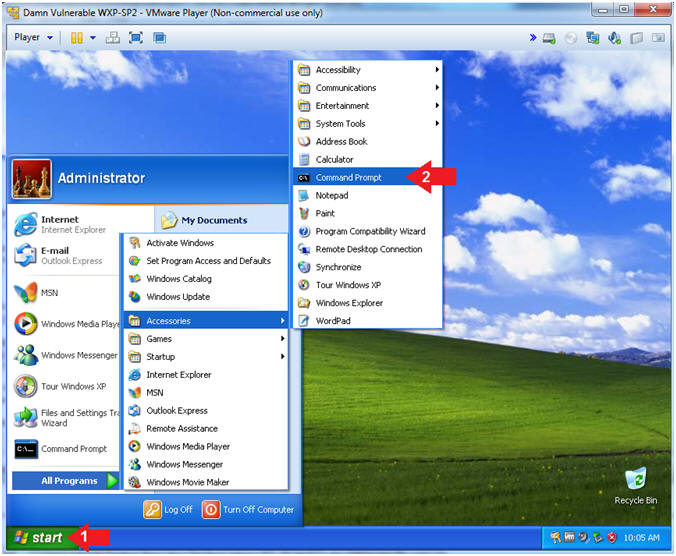Click Activate Windows in All Programs
Viewport: 676px width, 556px height.
(x=206, y=243)
